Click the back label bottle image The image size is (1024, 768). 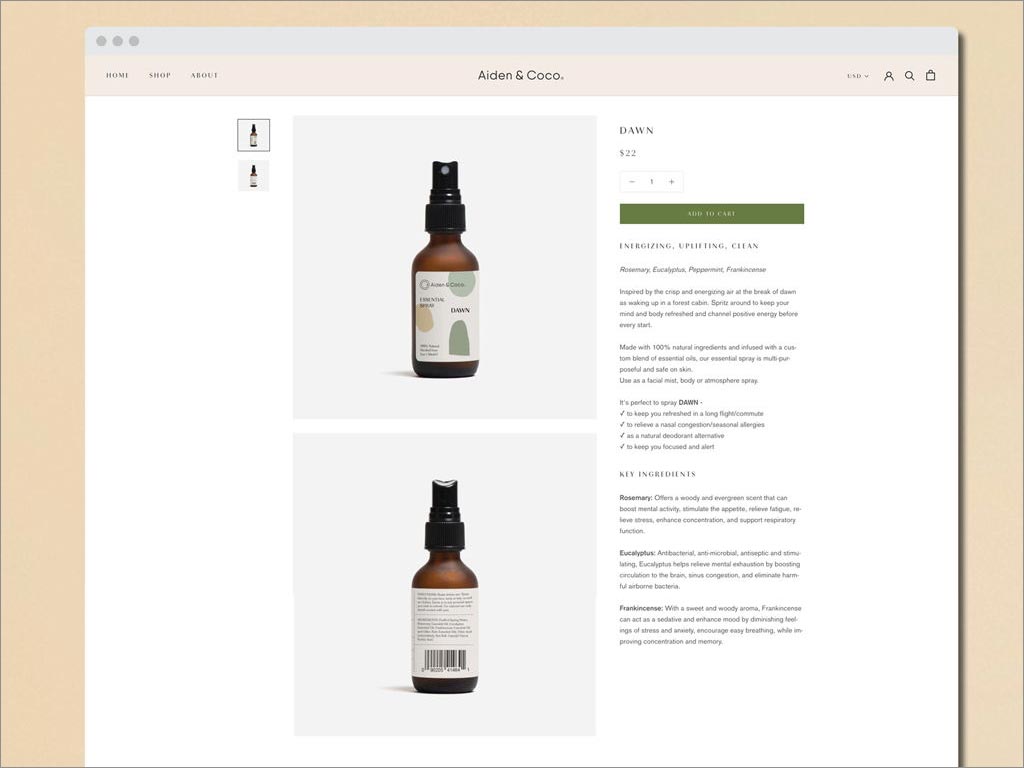(x=444, y=585)
